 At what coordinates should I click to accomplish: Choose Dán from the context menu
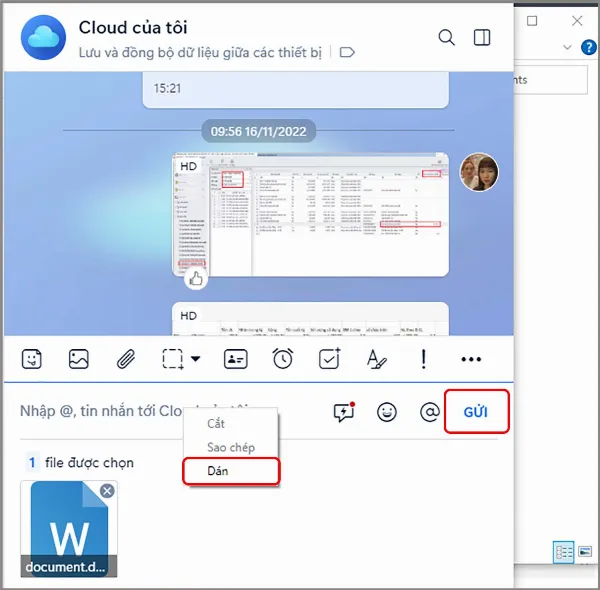point(231,471)
